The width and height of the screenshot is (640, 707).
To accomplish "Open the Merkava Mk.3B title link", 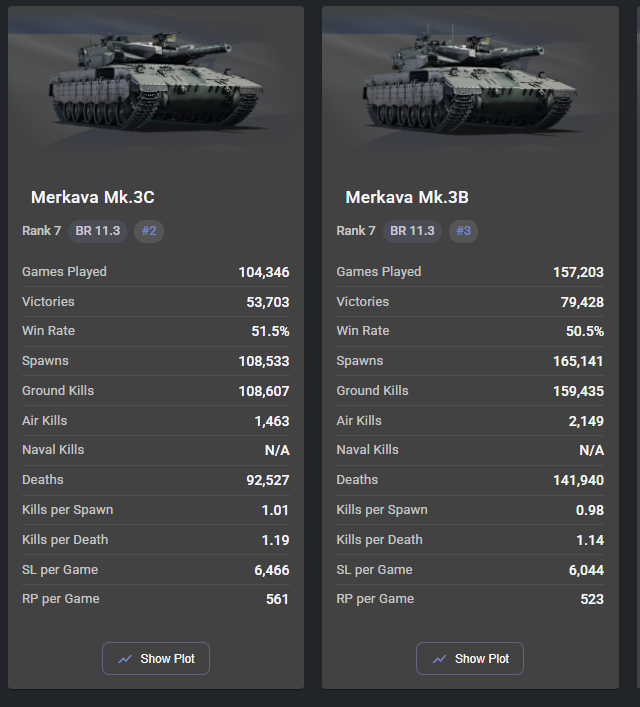I will [407, 197].
